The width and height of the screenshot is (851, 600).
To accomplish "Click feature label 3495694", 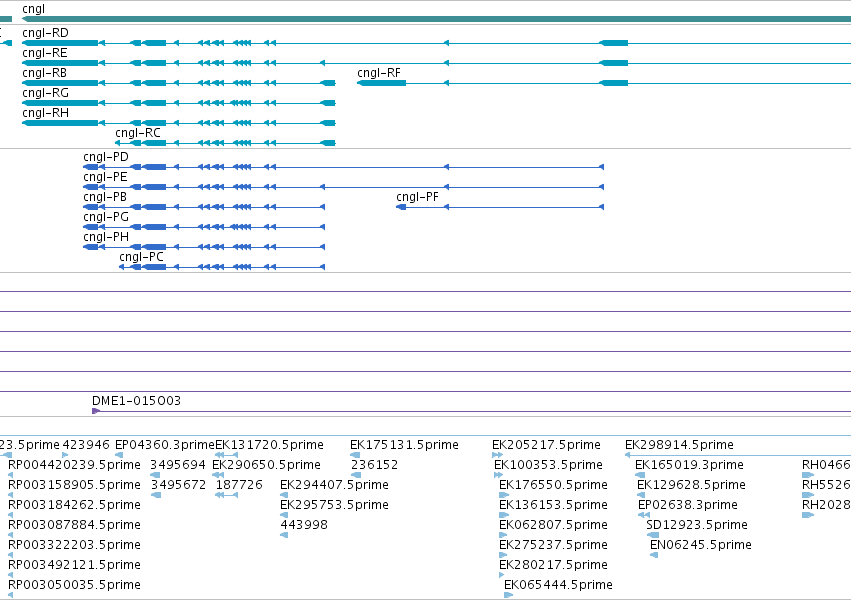I will (178, 465).
